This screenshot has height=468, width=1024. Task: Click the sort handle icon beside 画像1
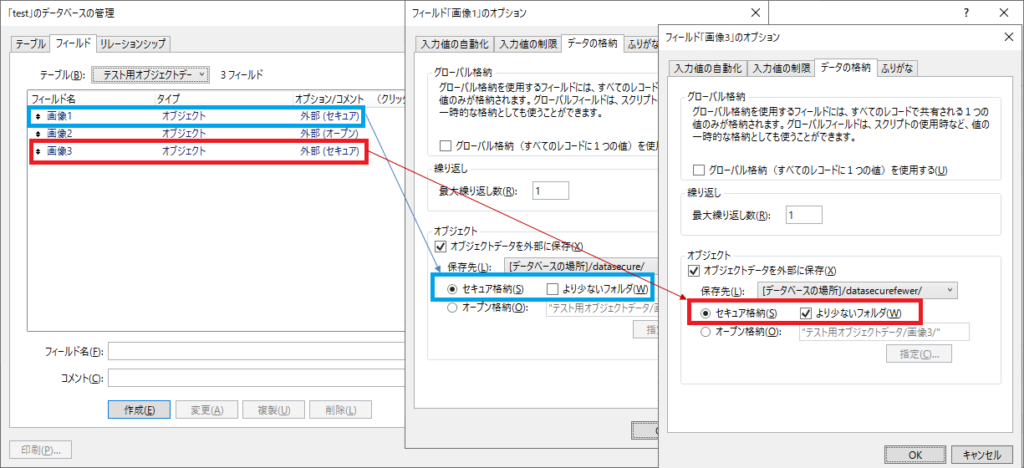pos(38,116)
